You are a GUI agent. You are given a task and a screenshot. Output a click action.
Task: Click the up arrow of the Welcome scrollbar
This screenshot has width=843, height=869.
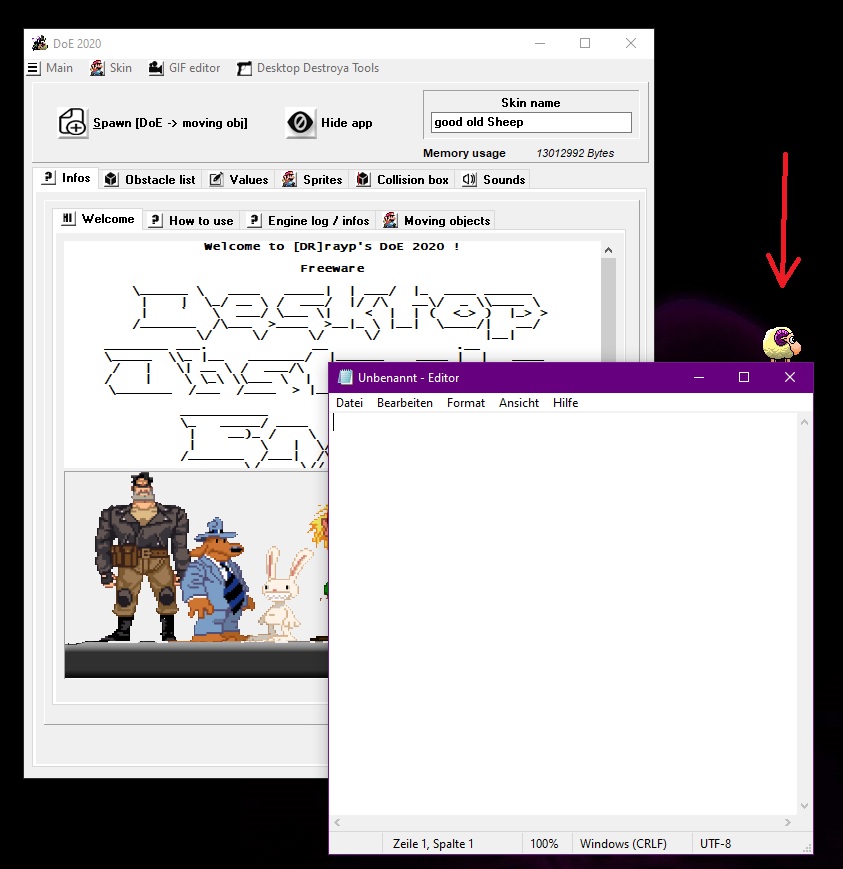pyautogui.click(x=608, y=248)
